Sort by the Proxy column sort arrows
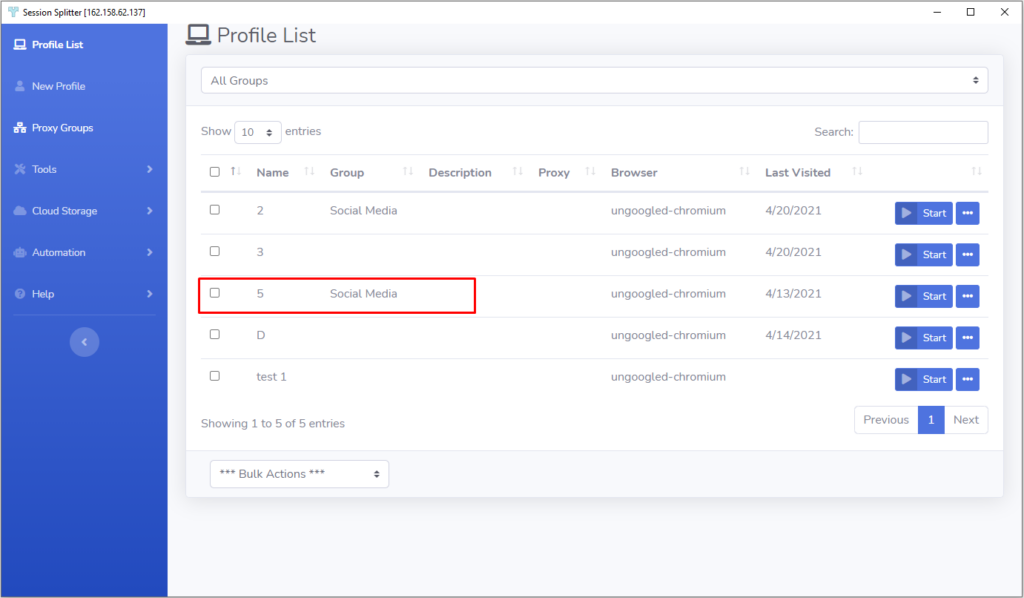The width and height of the screenshot is (1024, 598). pyautogui.click(x=590, y=171)
